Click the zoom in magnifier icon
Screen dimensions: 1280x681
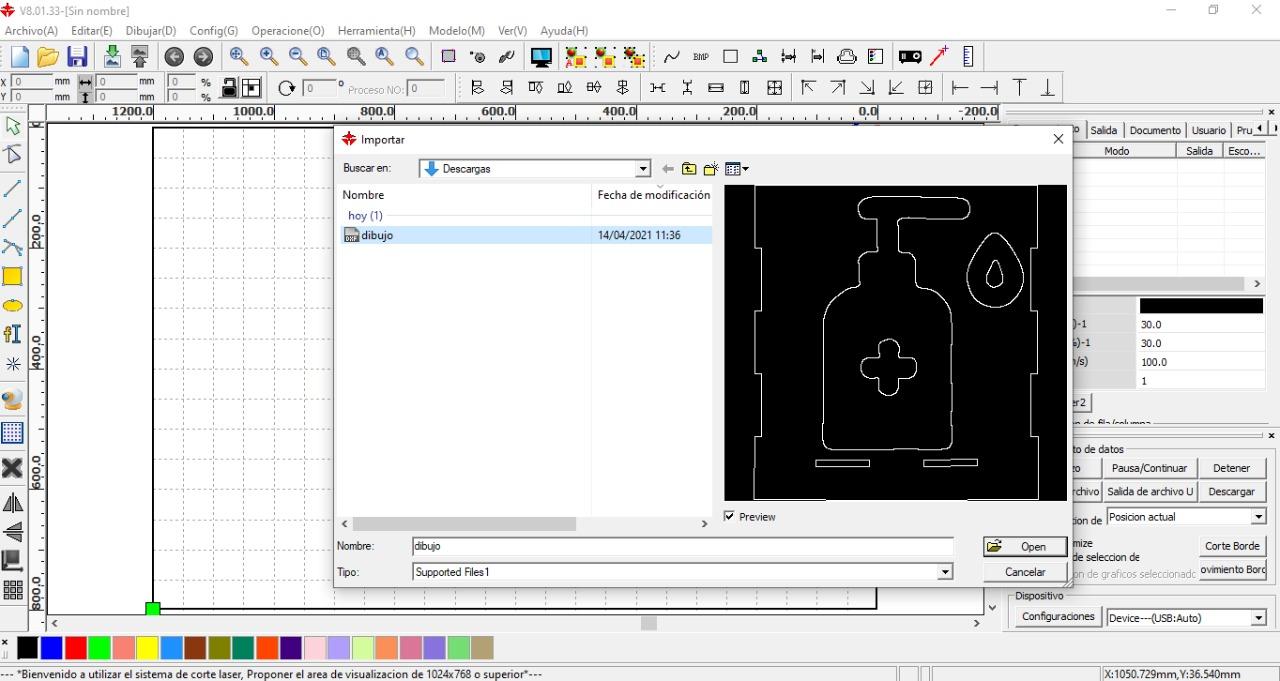[x=268, y=57]
